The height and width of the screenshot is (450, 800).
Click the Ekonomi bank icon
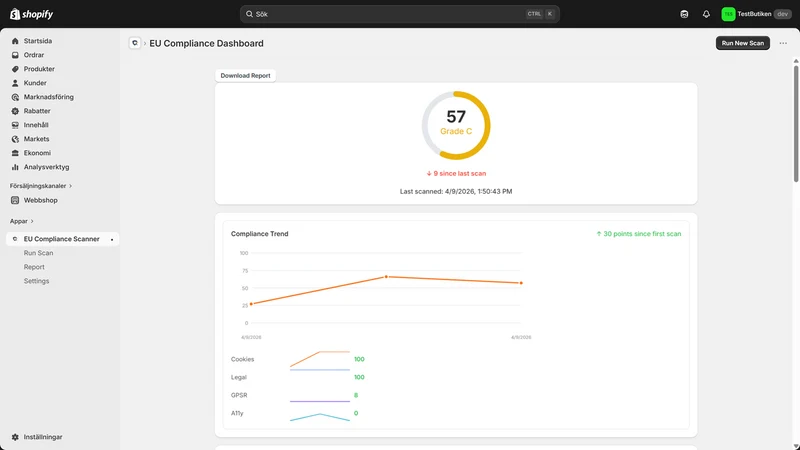[15, 153]
